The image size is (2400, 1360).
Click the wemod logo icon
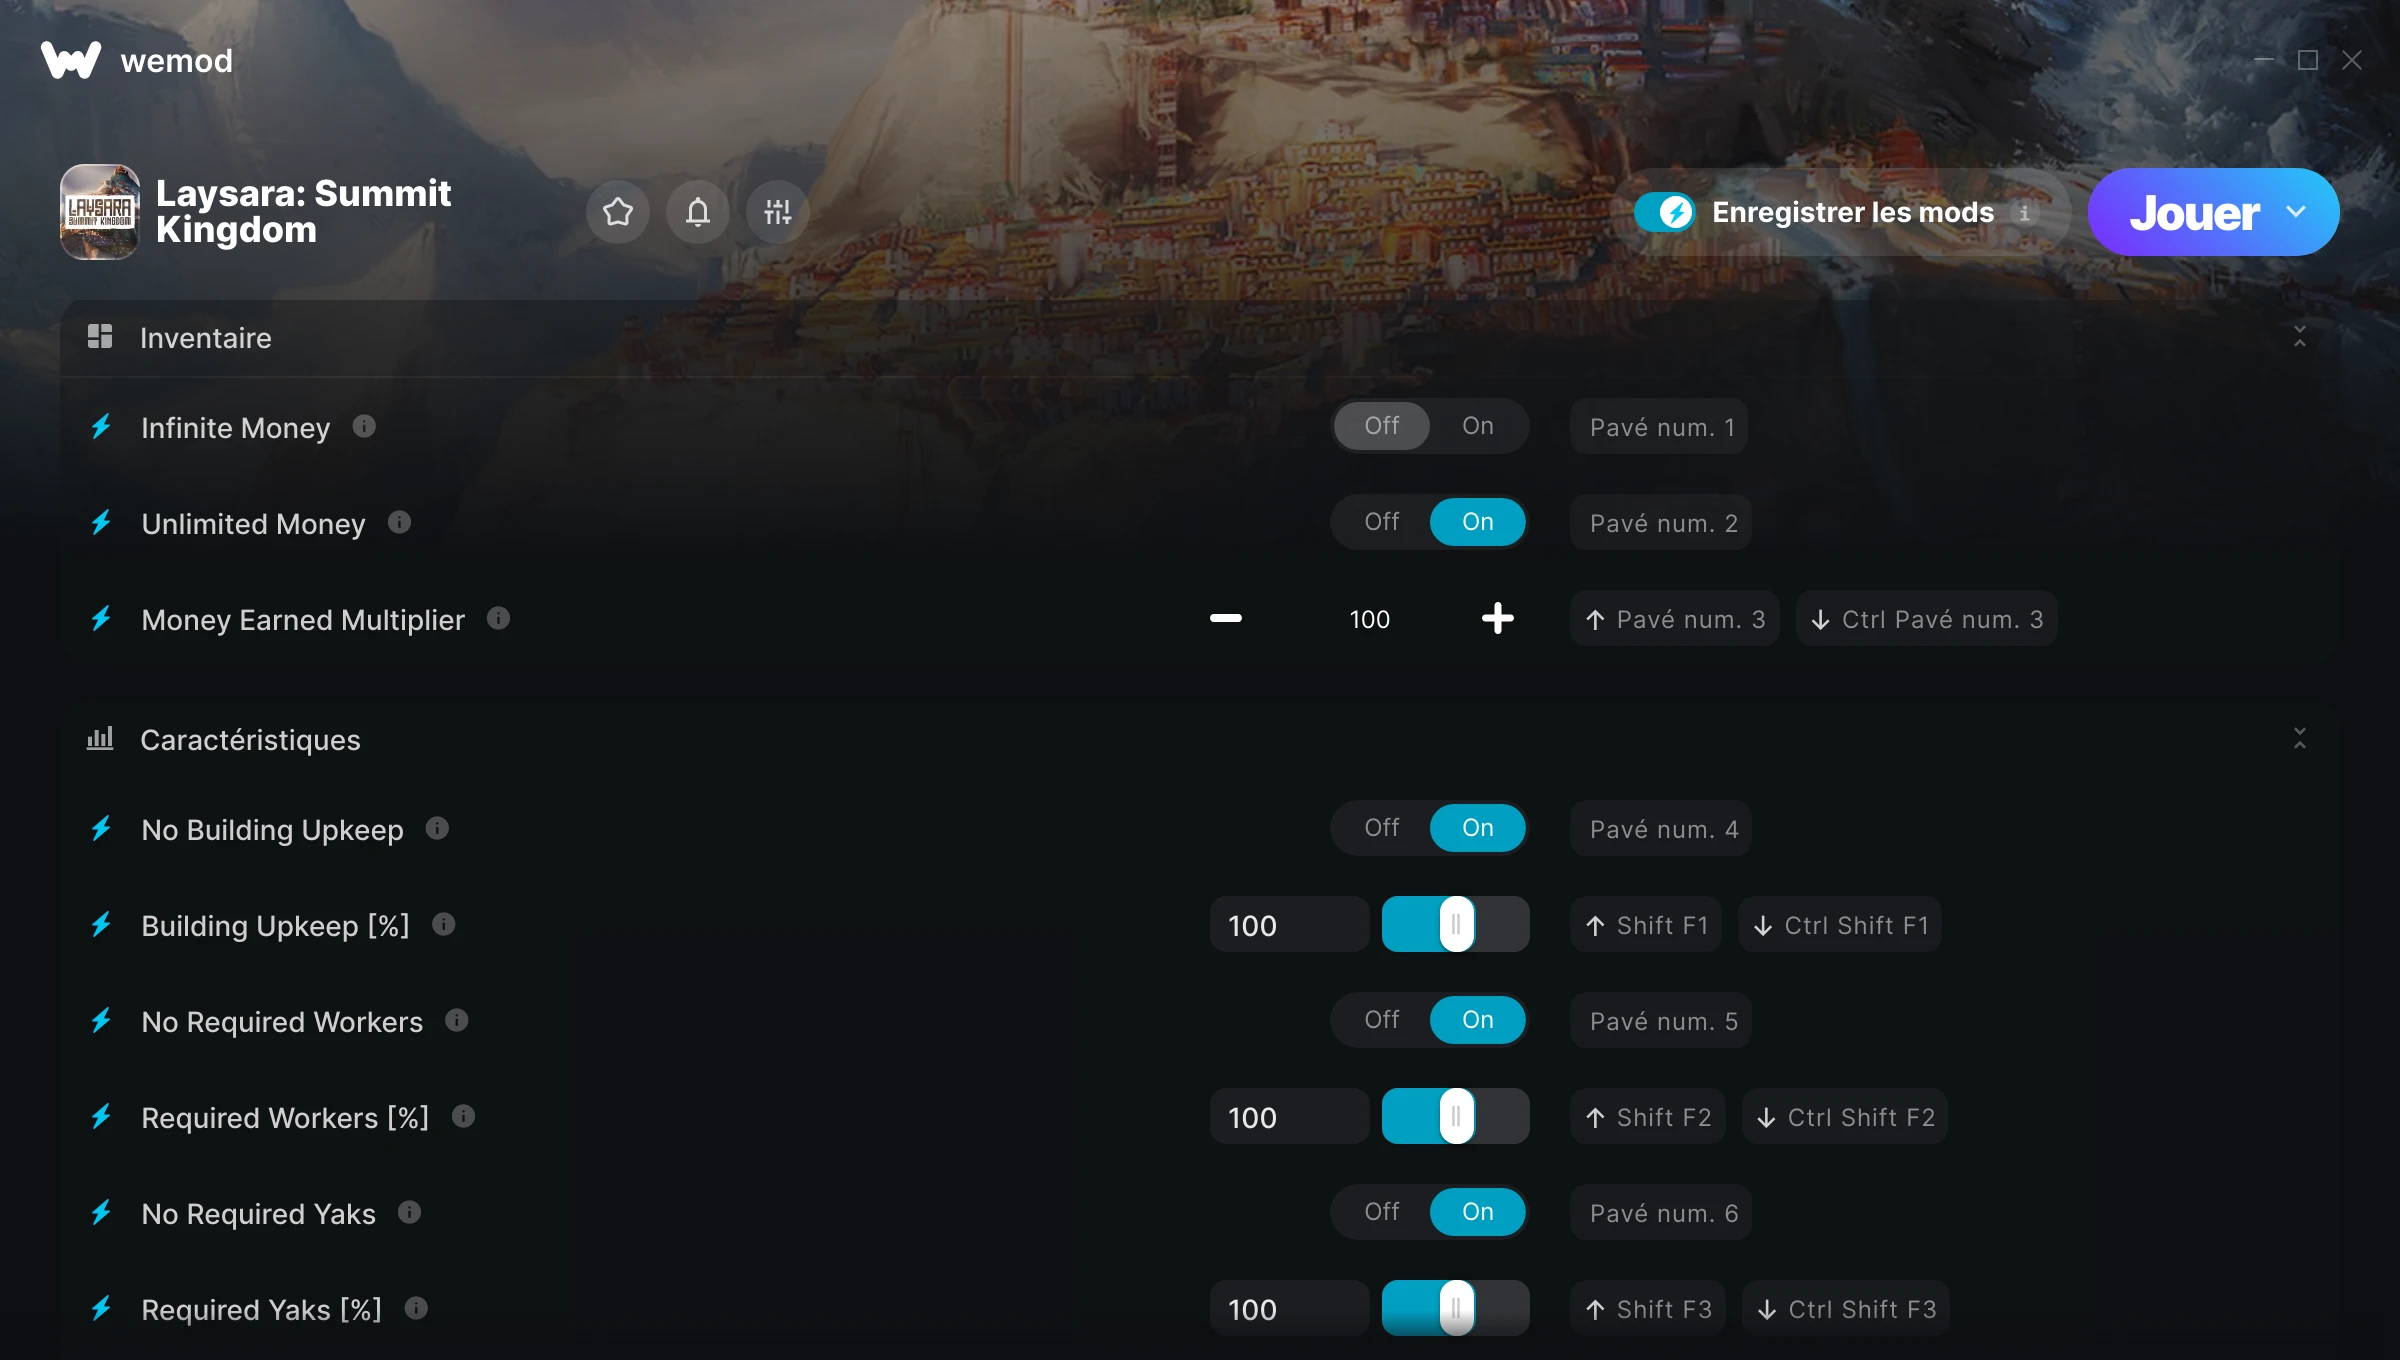71,60
